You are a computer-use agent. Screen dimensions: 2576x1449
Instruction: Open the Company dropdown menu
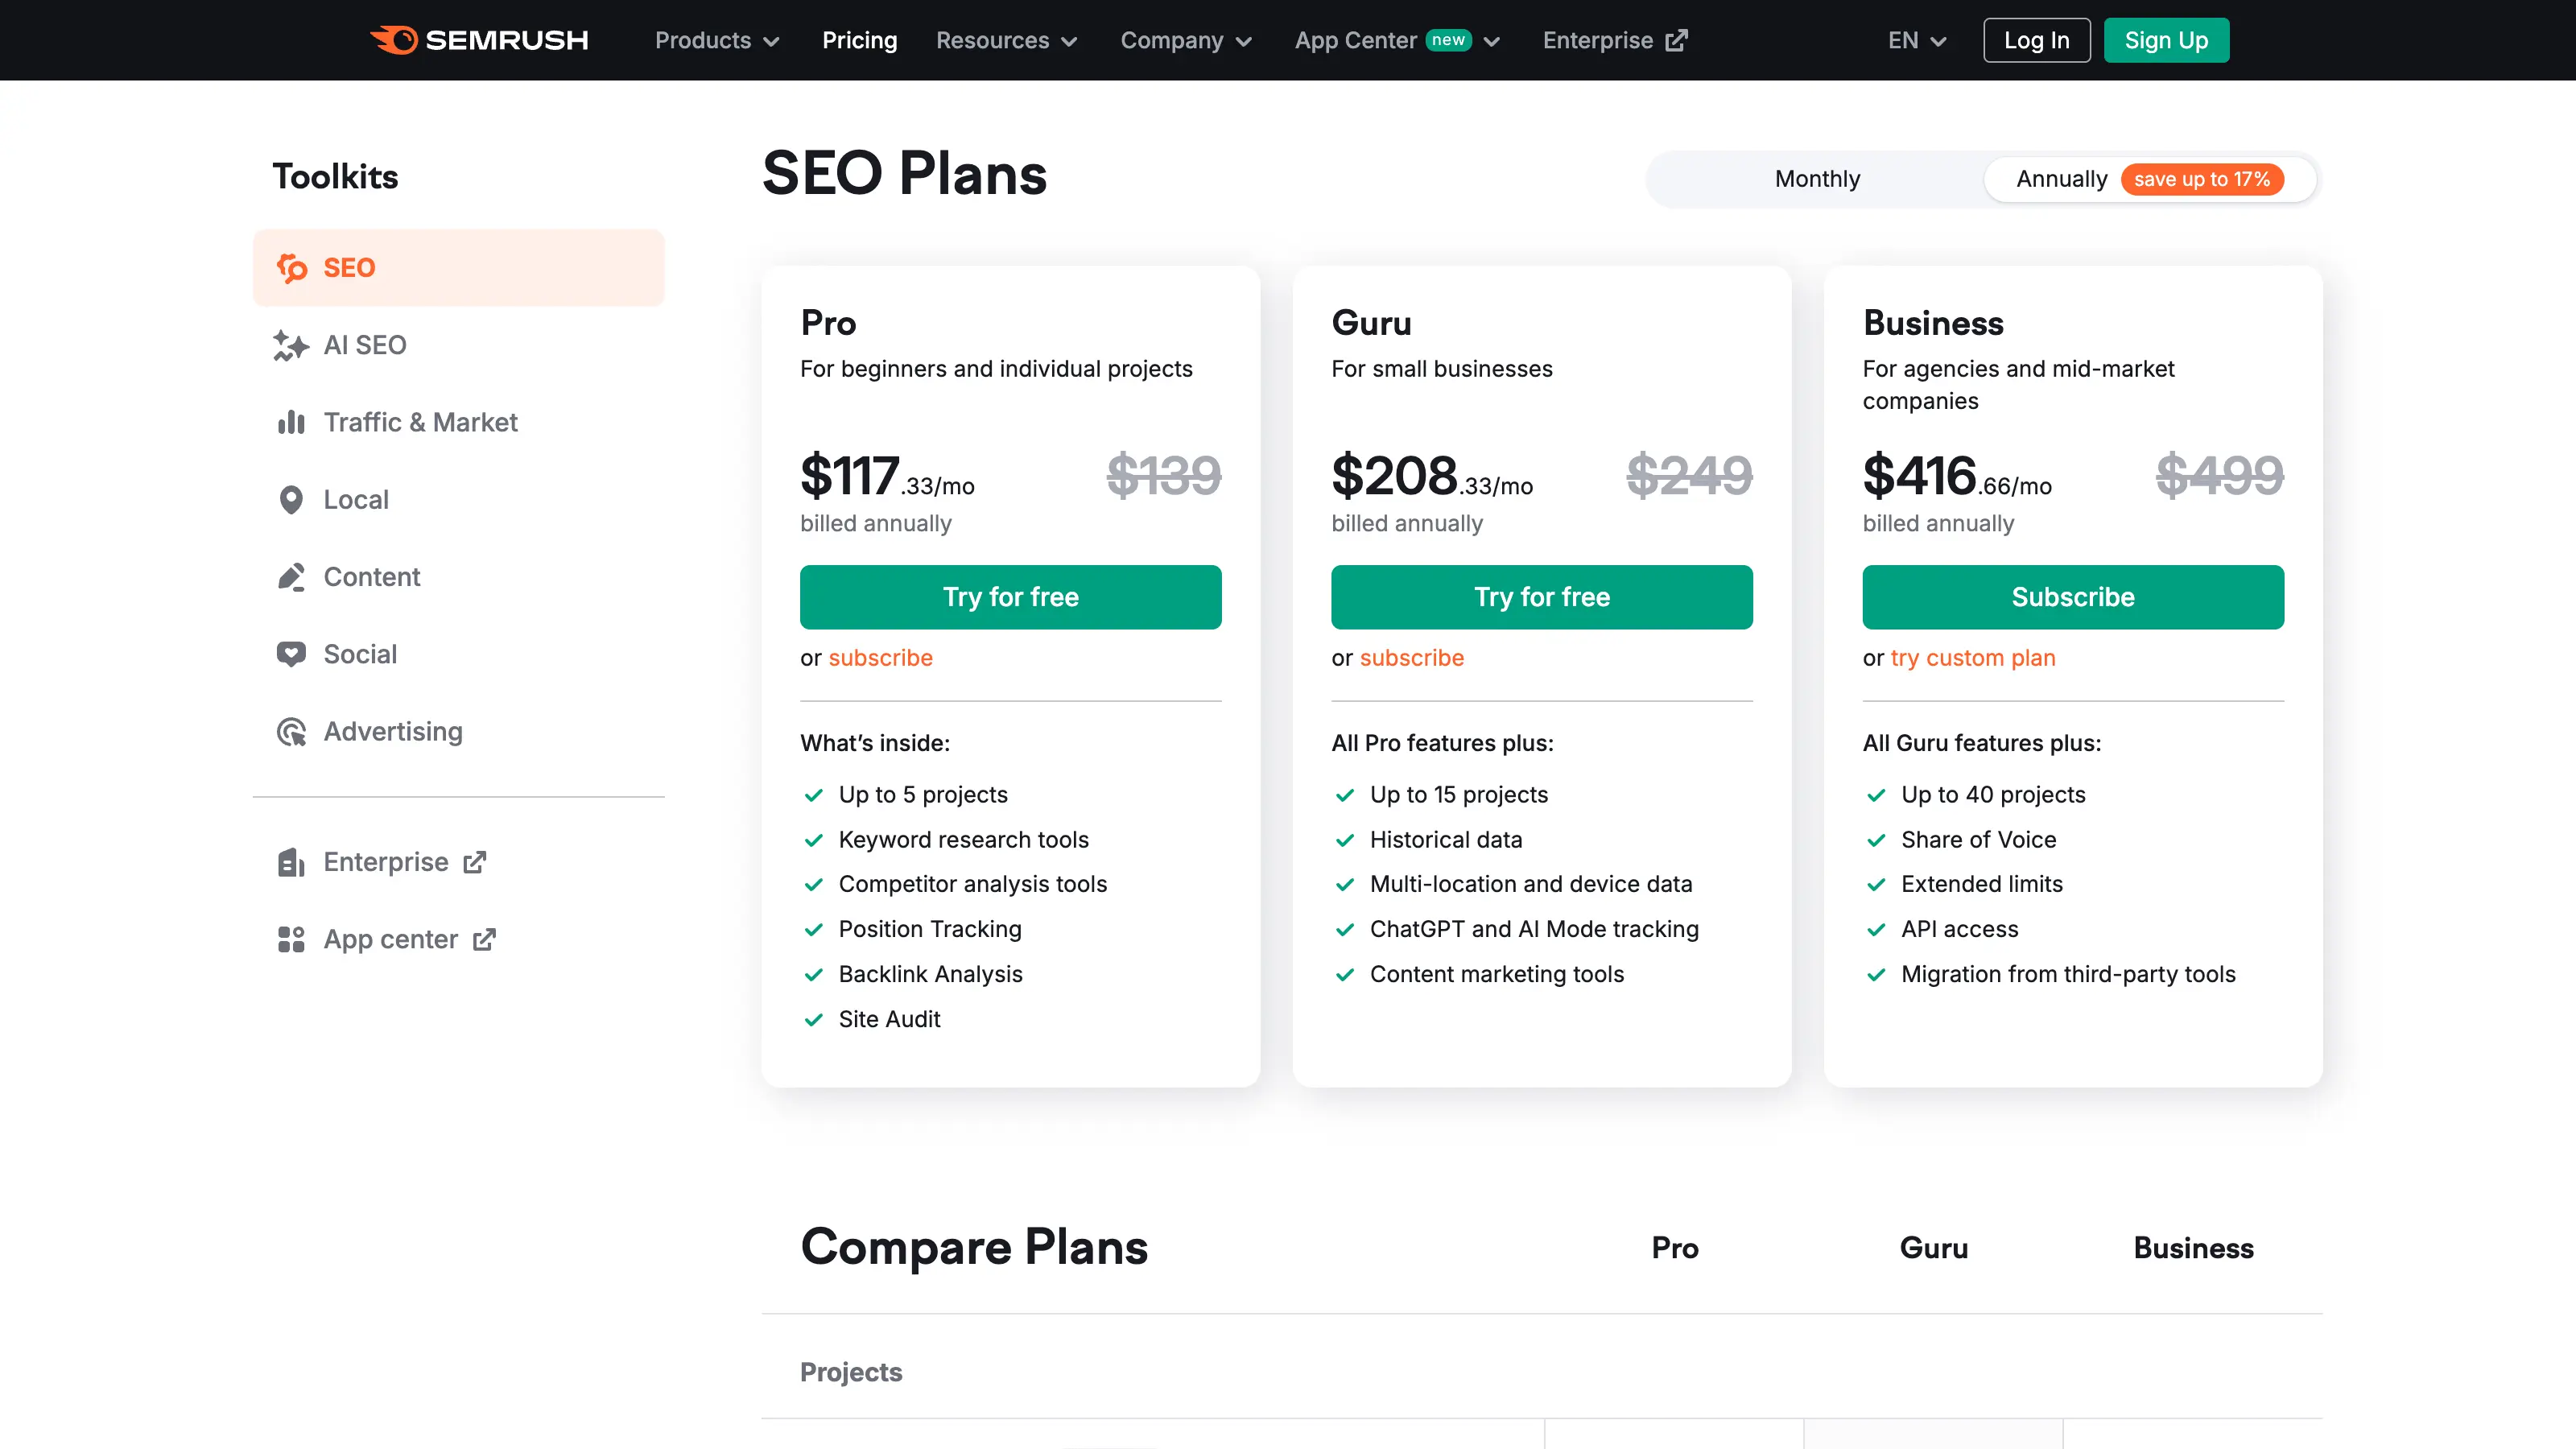click(1185, 40)
